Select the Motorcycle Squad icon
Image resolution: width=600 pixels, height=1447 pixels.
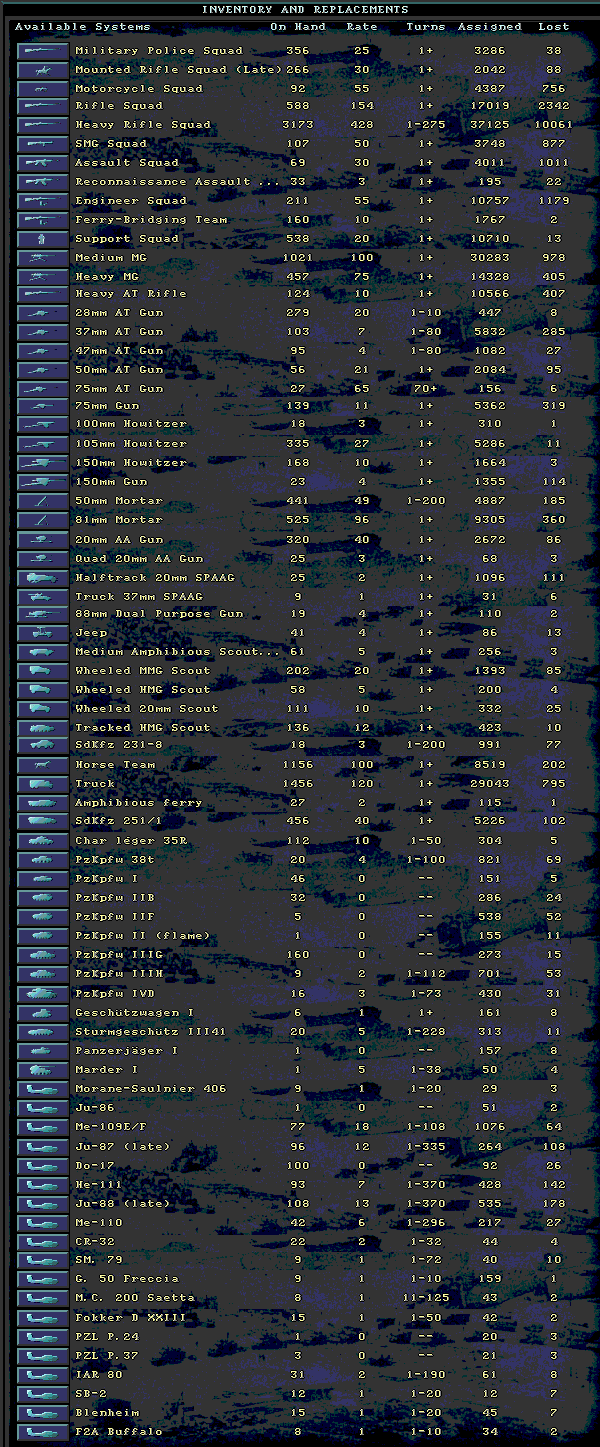43,88
